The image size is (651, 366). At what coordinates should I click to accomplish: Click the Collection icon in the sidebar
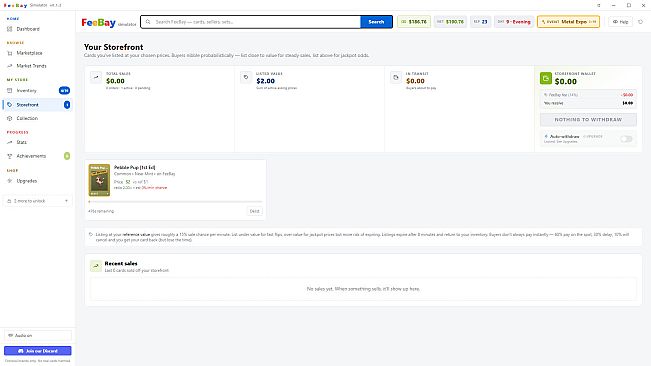pyautogui.click(x=10, y=118)
